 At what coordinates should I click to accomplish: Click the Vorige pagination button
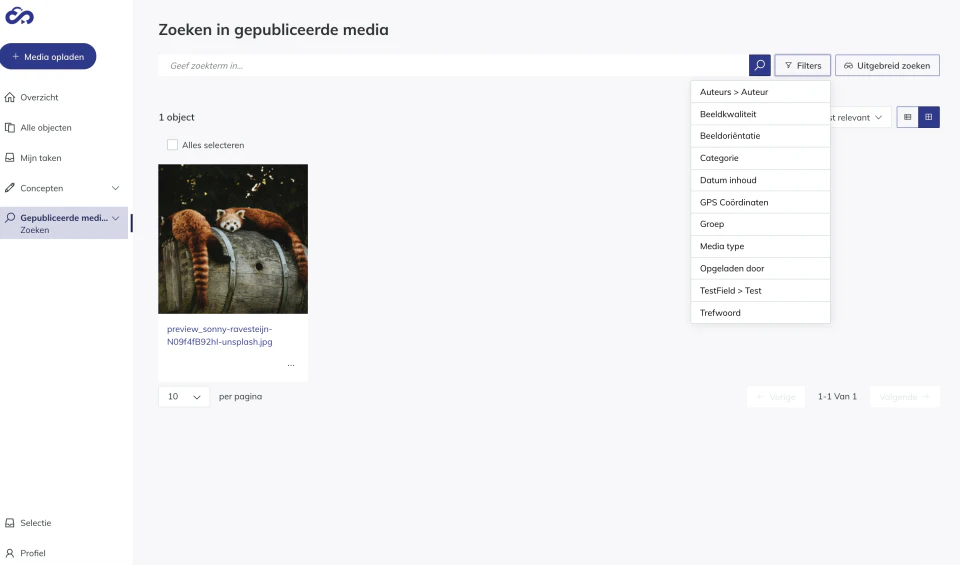776,397
